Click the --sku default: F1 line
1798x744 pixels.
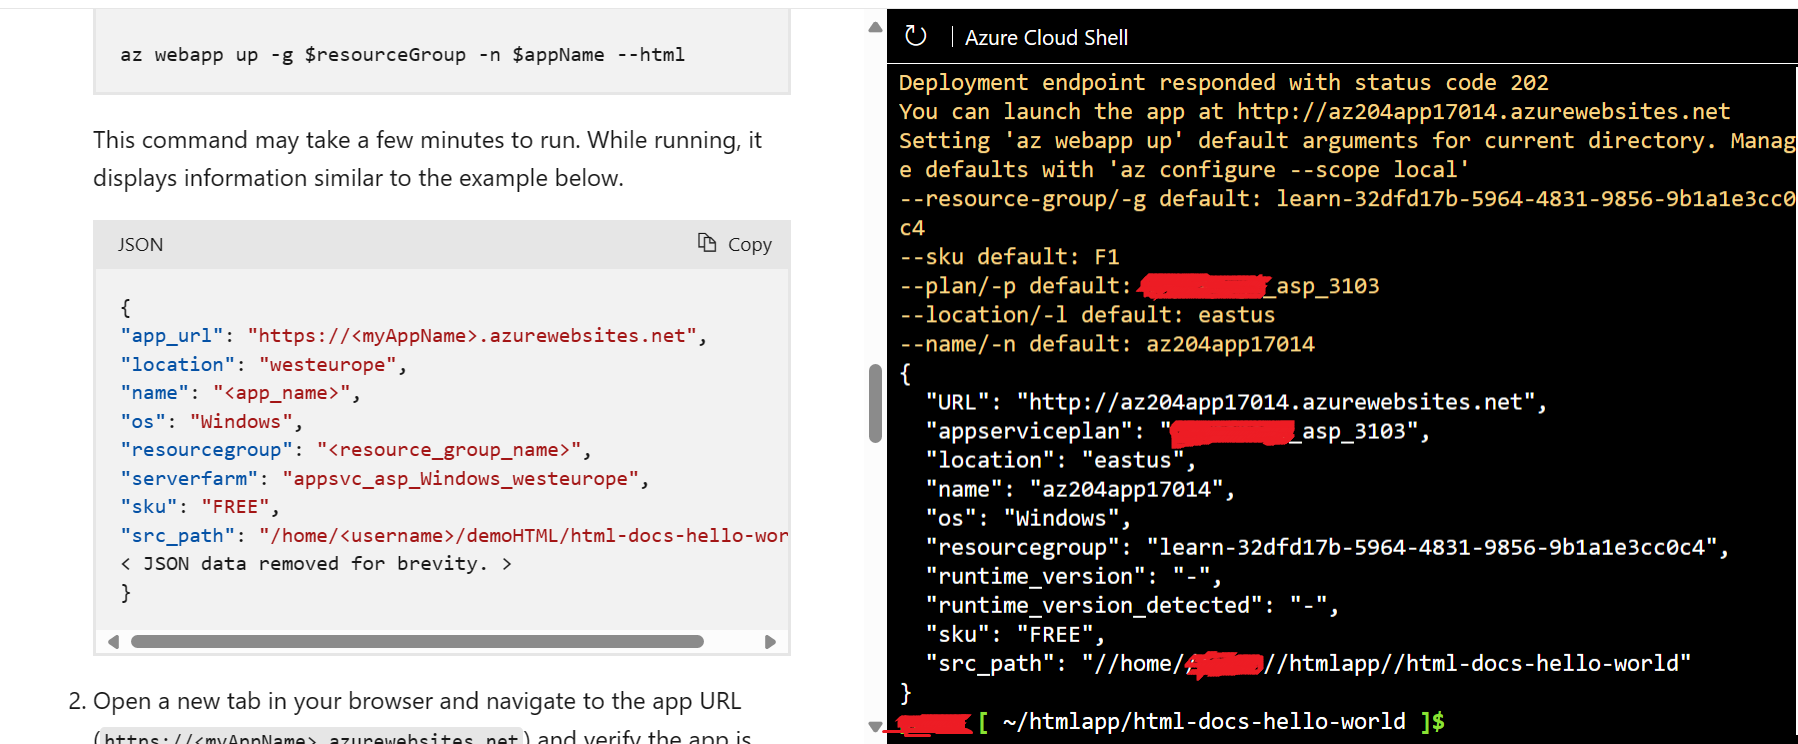(1009, 257)
